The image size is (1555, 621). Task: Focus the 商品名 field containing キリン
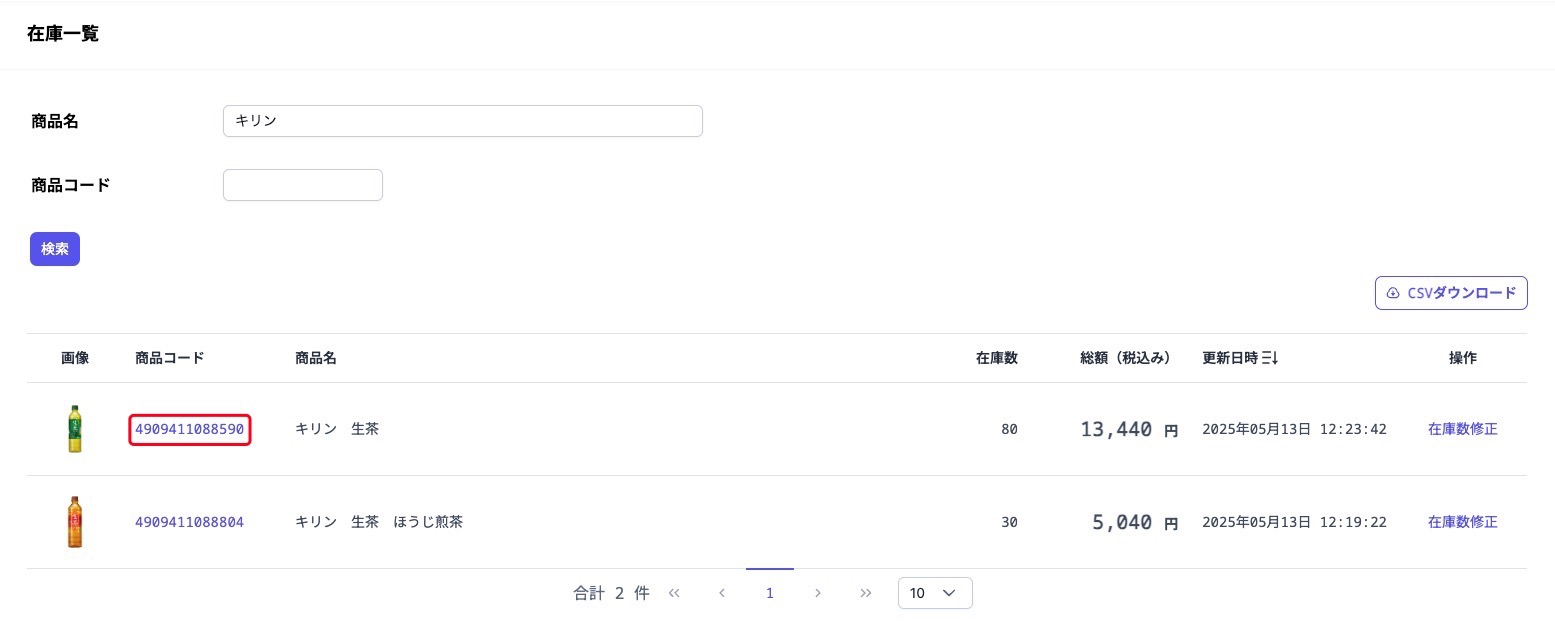click(462, 121)
